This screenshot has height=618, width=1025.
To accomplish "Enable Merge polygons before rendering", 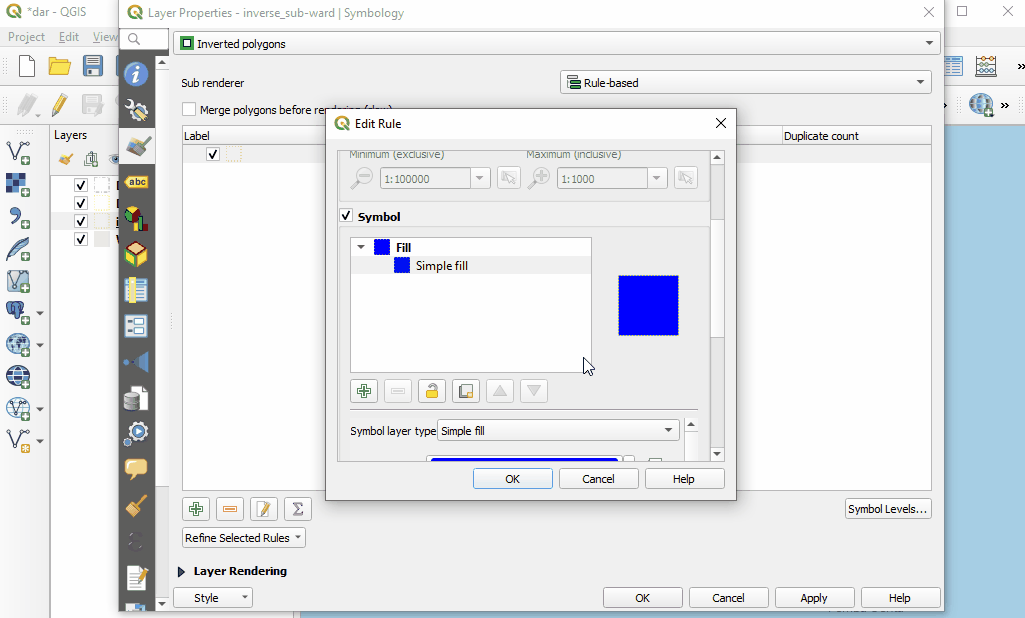I will [189, 110].
